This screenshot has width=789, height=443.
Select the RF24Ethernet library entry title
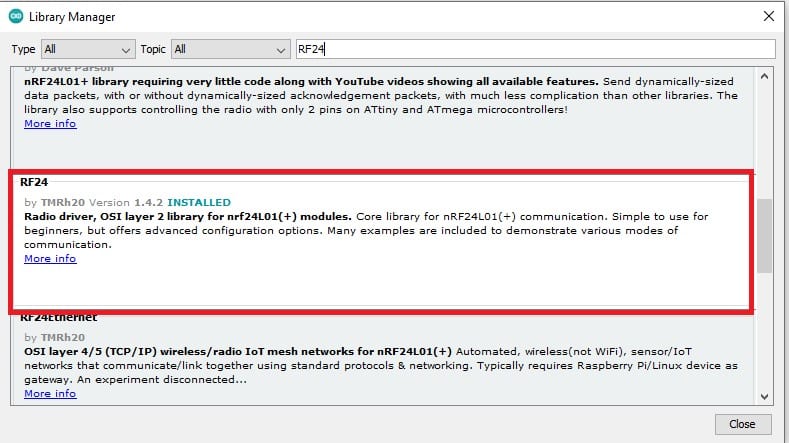click(59, 318)
